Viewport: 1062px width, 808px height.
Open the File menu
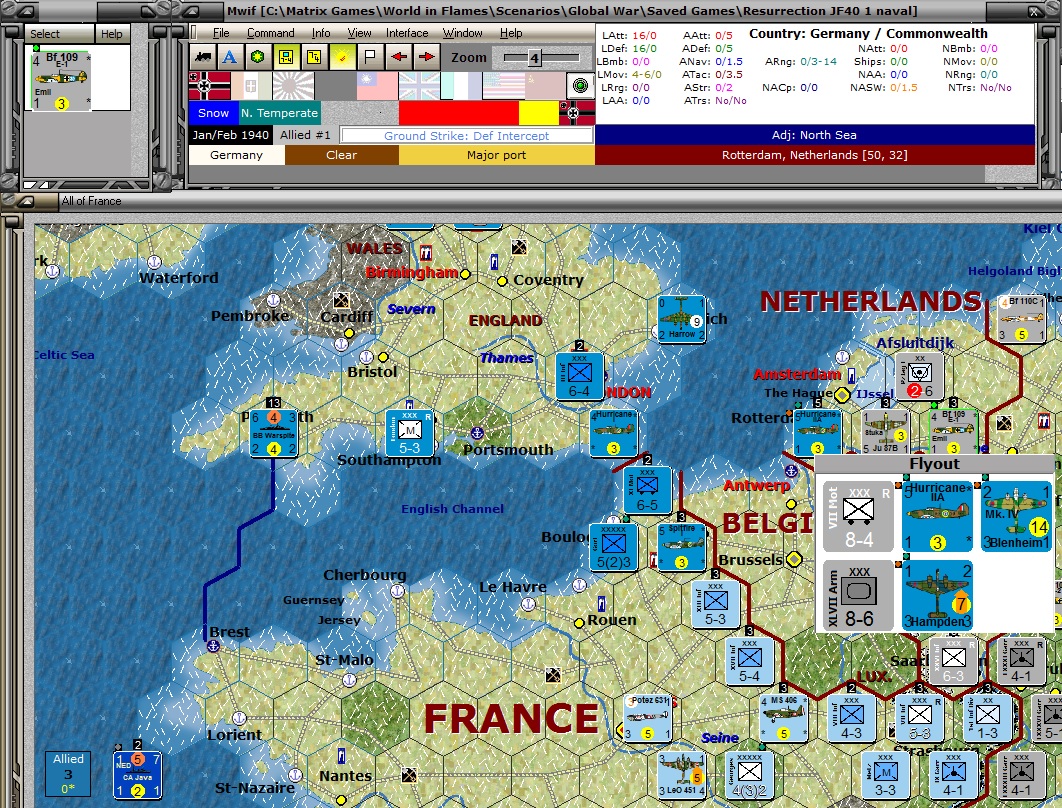pyautogui.click(x=221, y=33)
